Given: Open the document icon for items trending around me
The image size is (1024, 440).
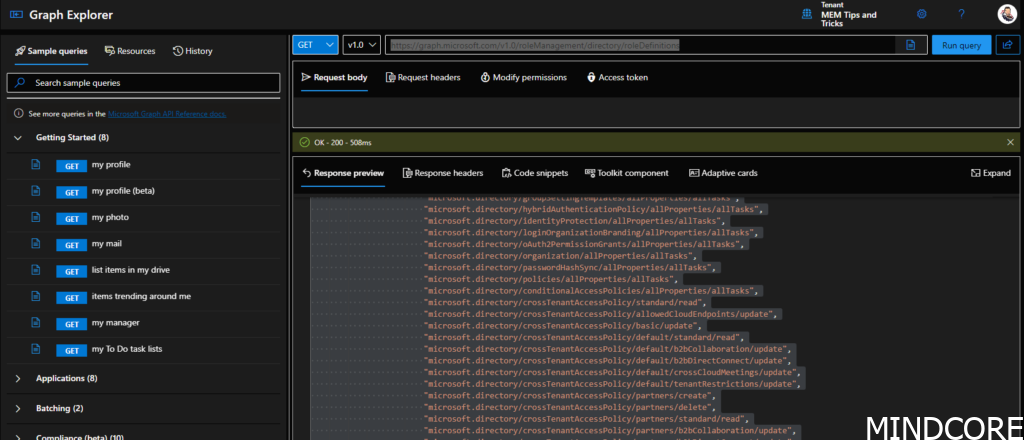Looking at the screenshot, I should tap(37, 296).
